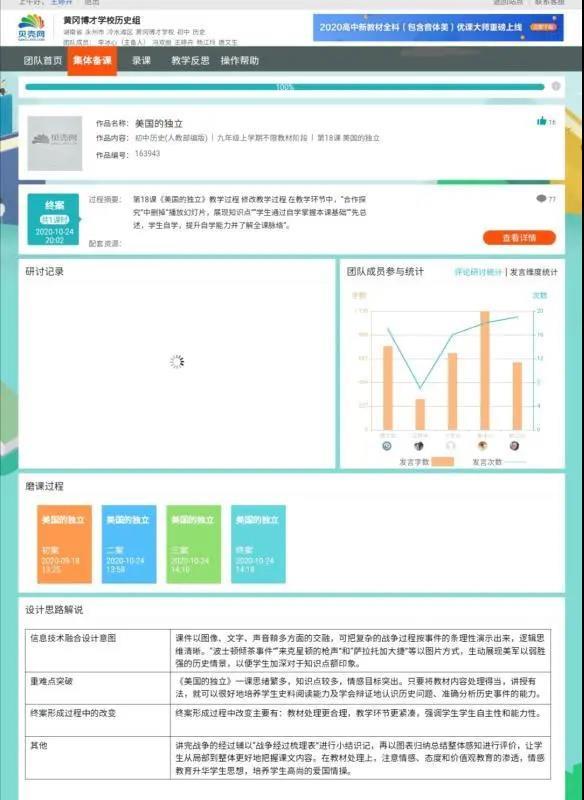Go to 团队首页 menu item
The height and width of the screenshot is (800, 584).
[x=43, y=61]
